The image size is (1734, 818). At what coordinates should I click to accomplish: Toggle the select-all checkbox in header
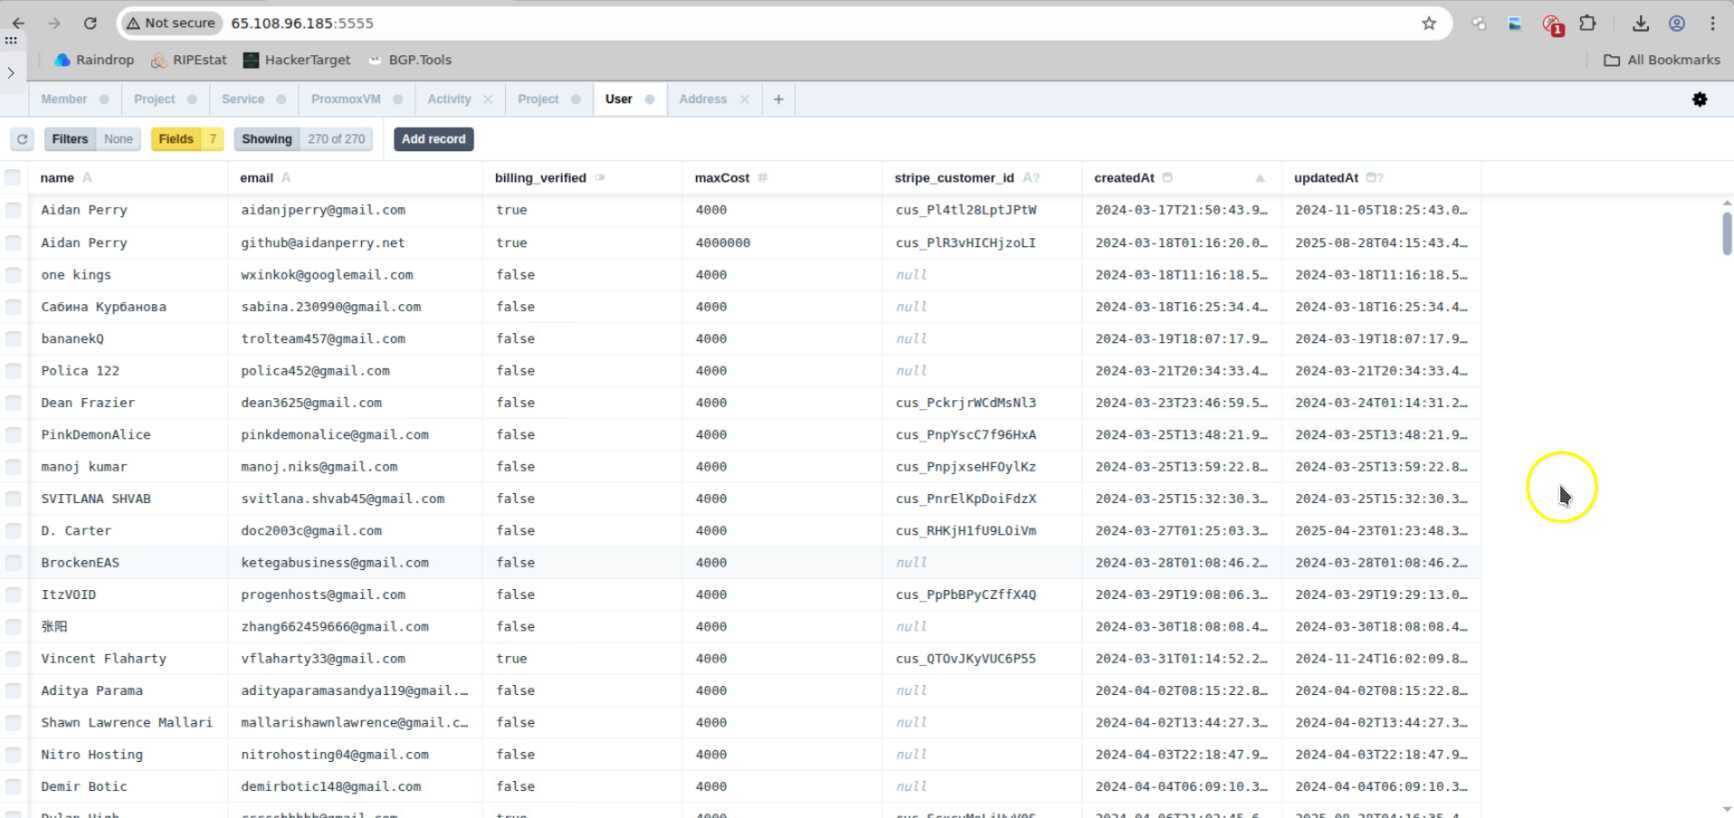13,178
